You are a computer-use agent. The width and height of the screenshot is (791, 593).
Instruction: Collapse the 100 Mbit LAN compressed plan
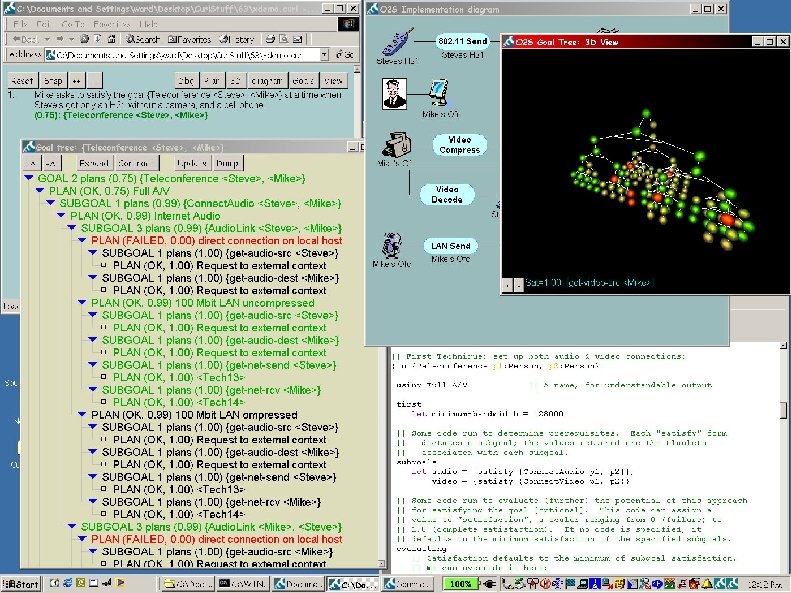(82, 414)
